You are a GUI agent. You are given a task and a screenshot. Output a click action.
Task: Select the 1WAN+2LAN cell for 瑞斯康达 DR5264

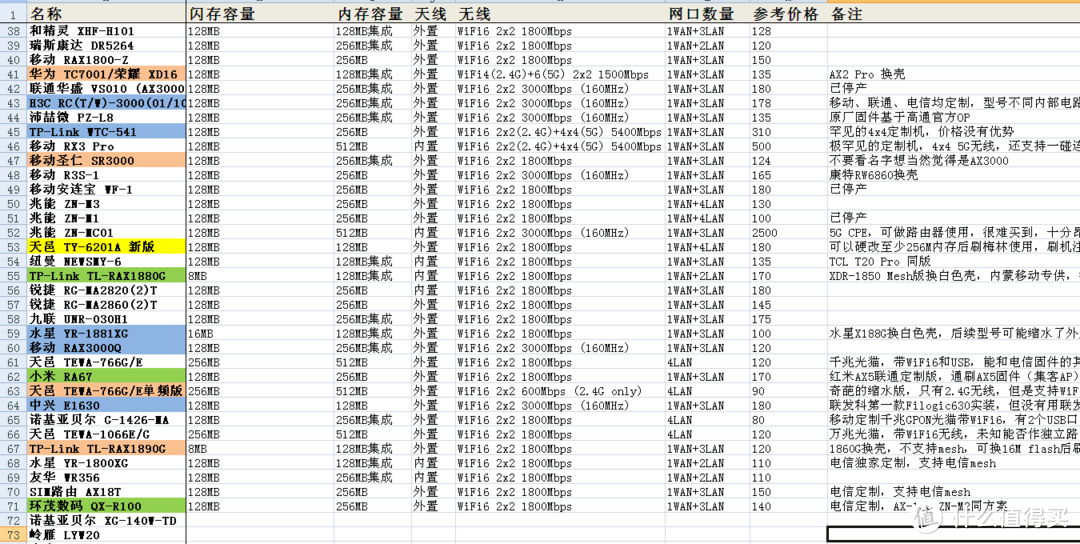tap(707, 45)
